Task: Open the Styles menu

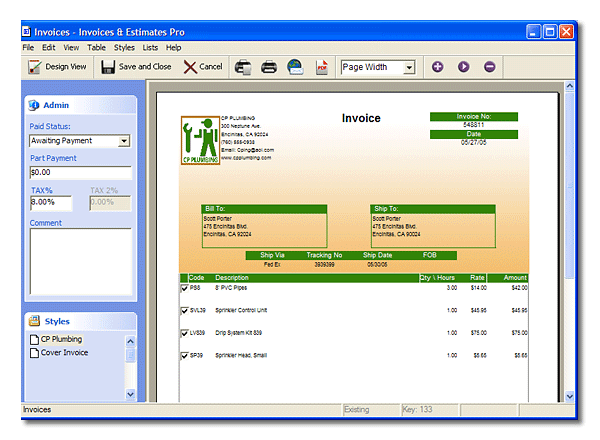Action: tap(124, 47)
